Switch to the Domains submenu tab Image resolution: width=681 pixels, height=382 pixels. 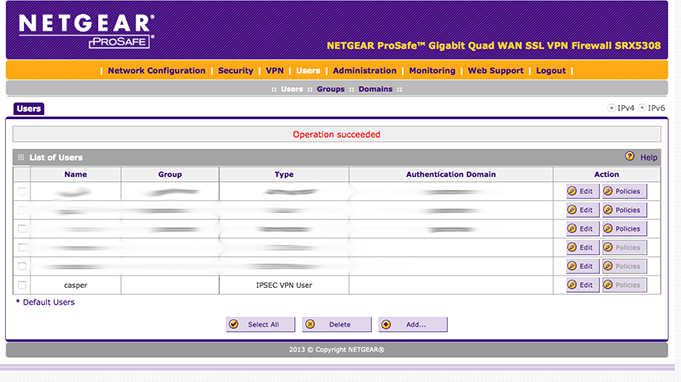click(375, 89)
